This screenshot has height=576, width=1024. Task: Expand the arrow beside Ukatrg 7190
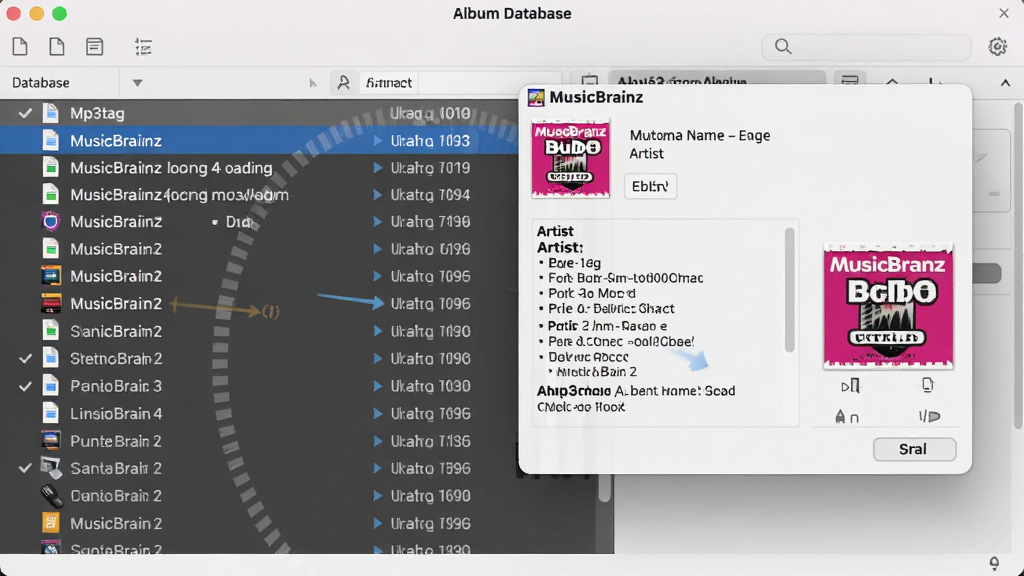(x=377, y=221)
